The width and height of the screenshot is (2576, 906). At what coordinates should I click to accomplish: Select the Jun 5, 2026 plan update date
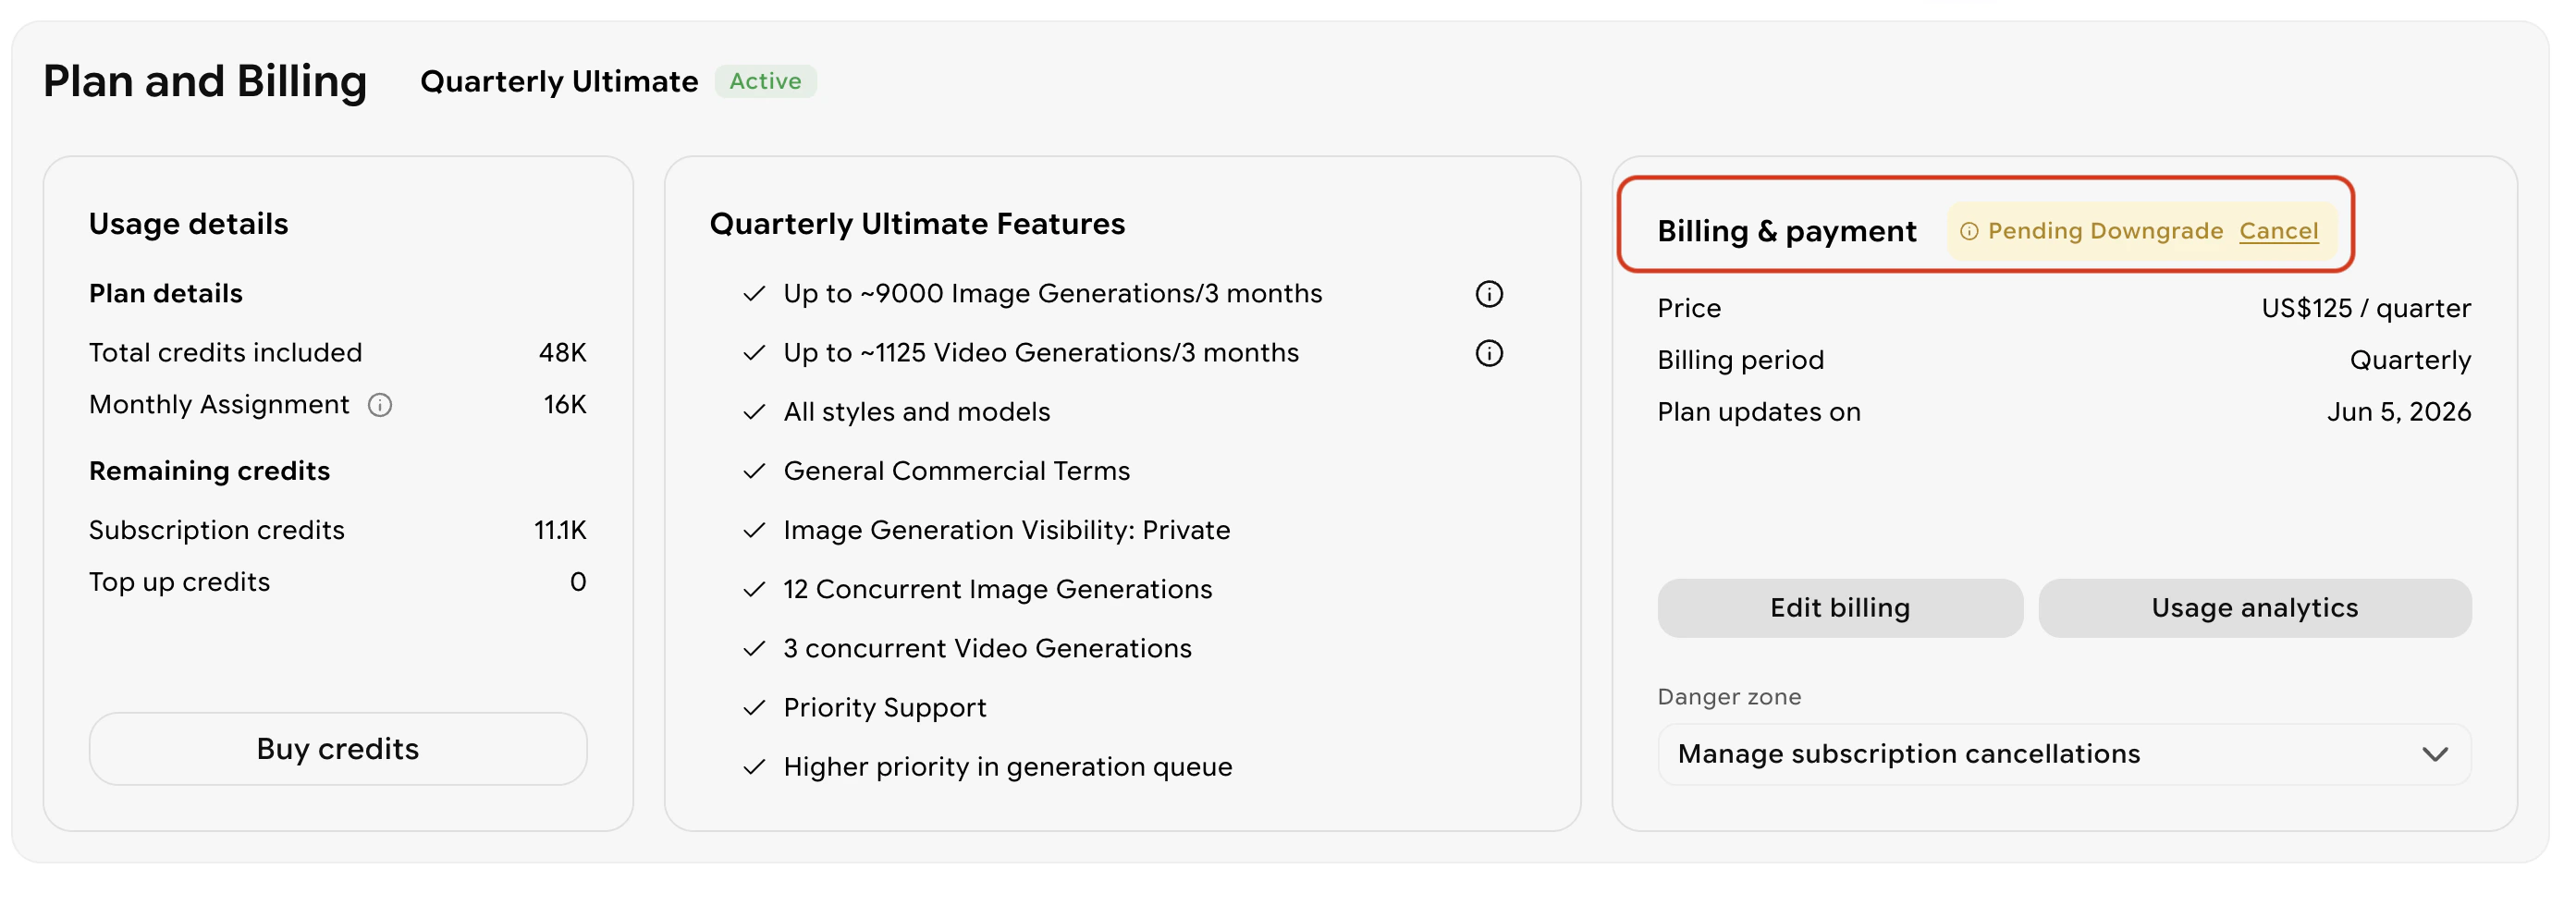(2398, 412)
